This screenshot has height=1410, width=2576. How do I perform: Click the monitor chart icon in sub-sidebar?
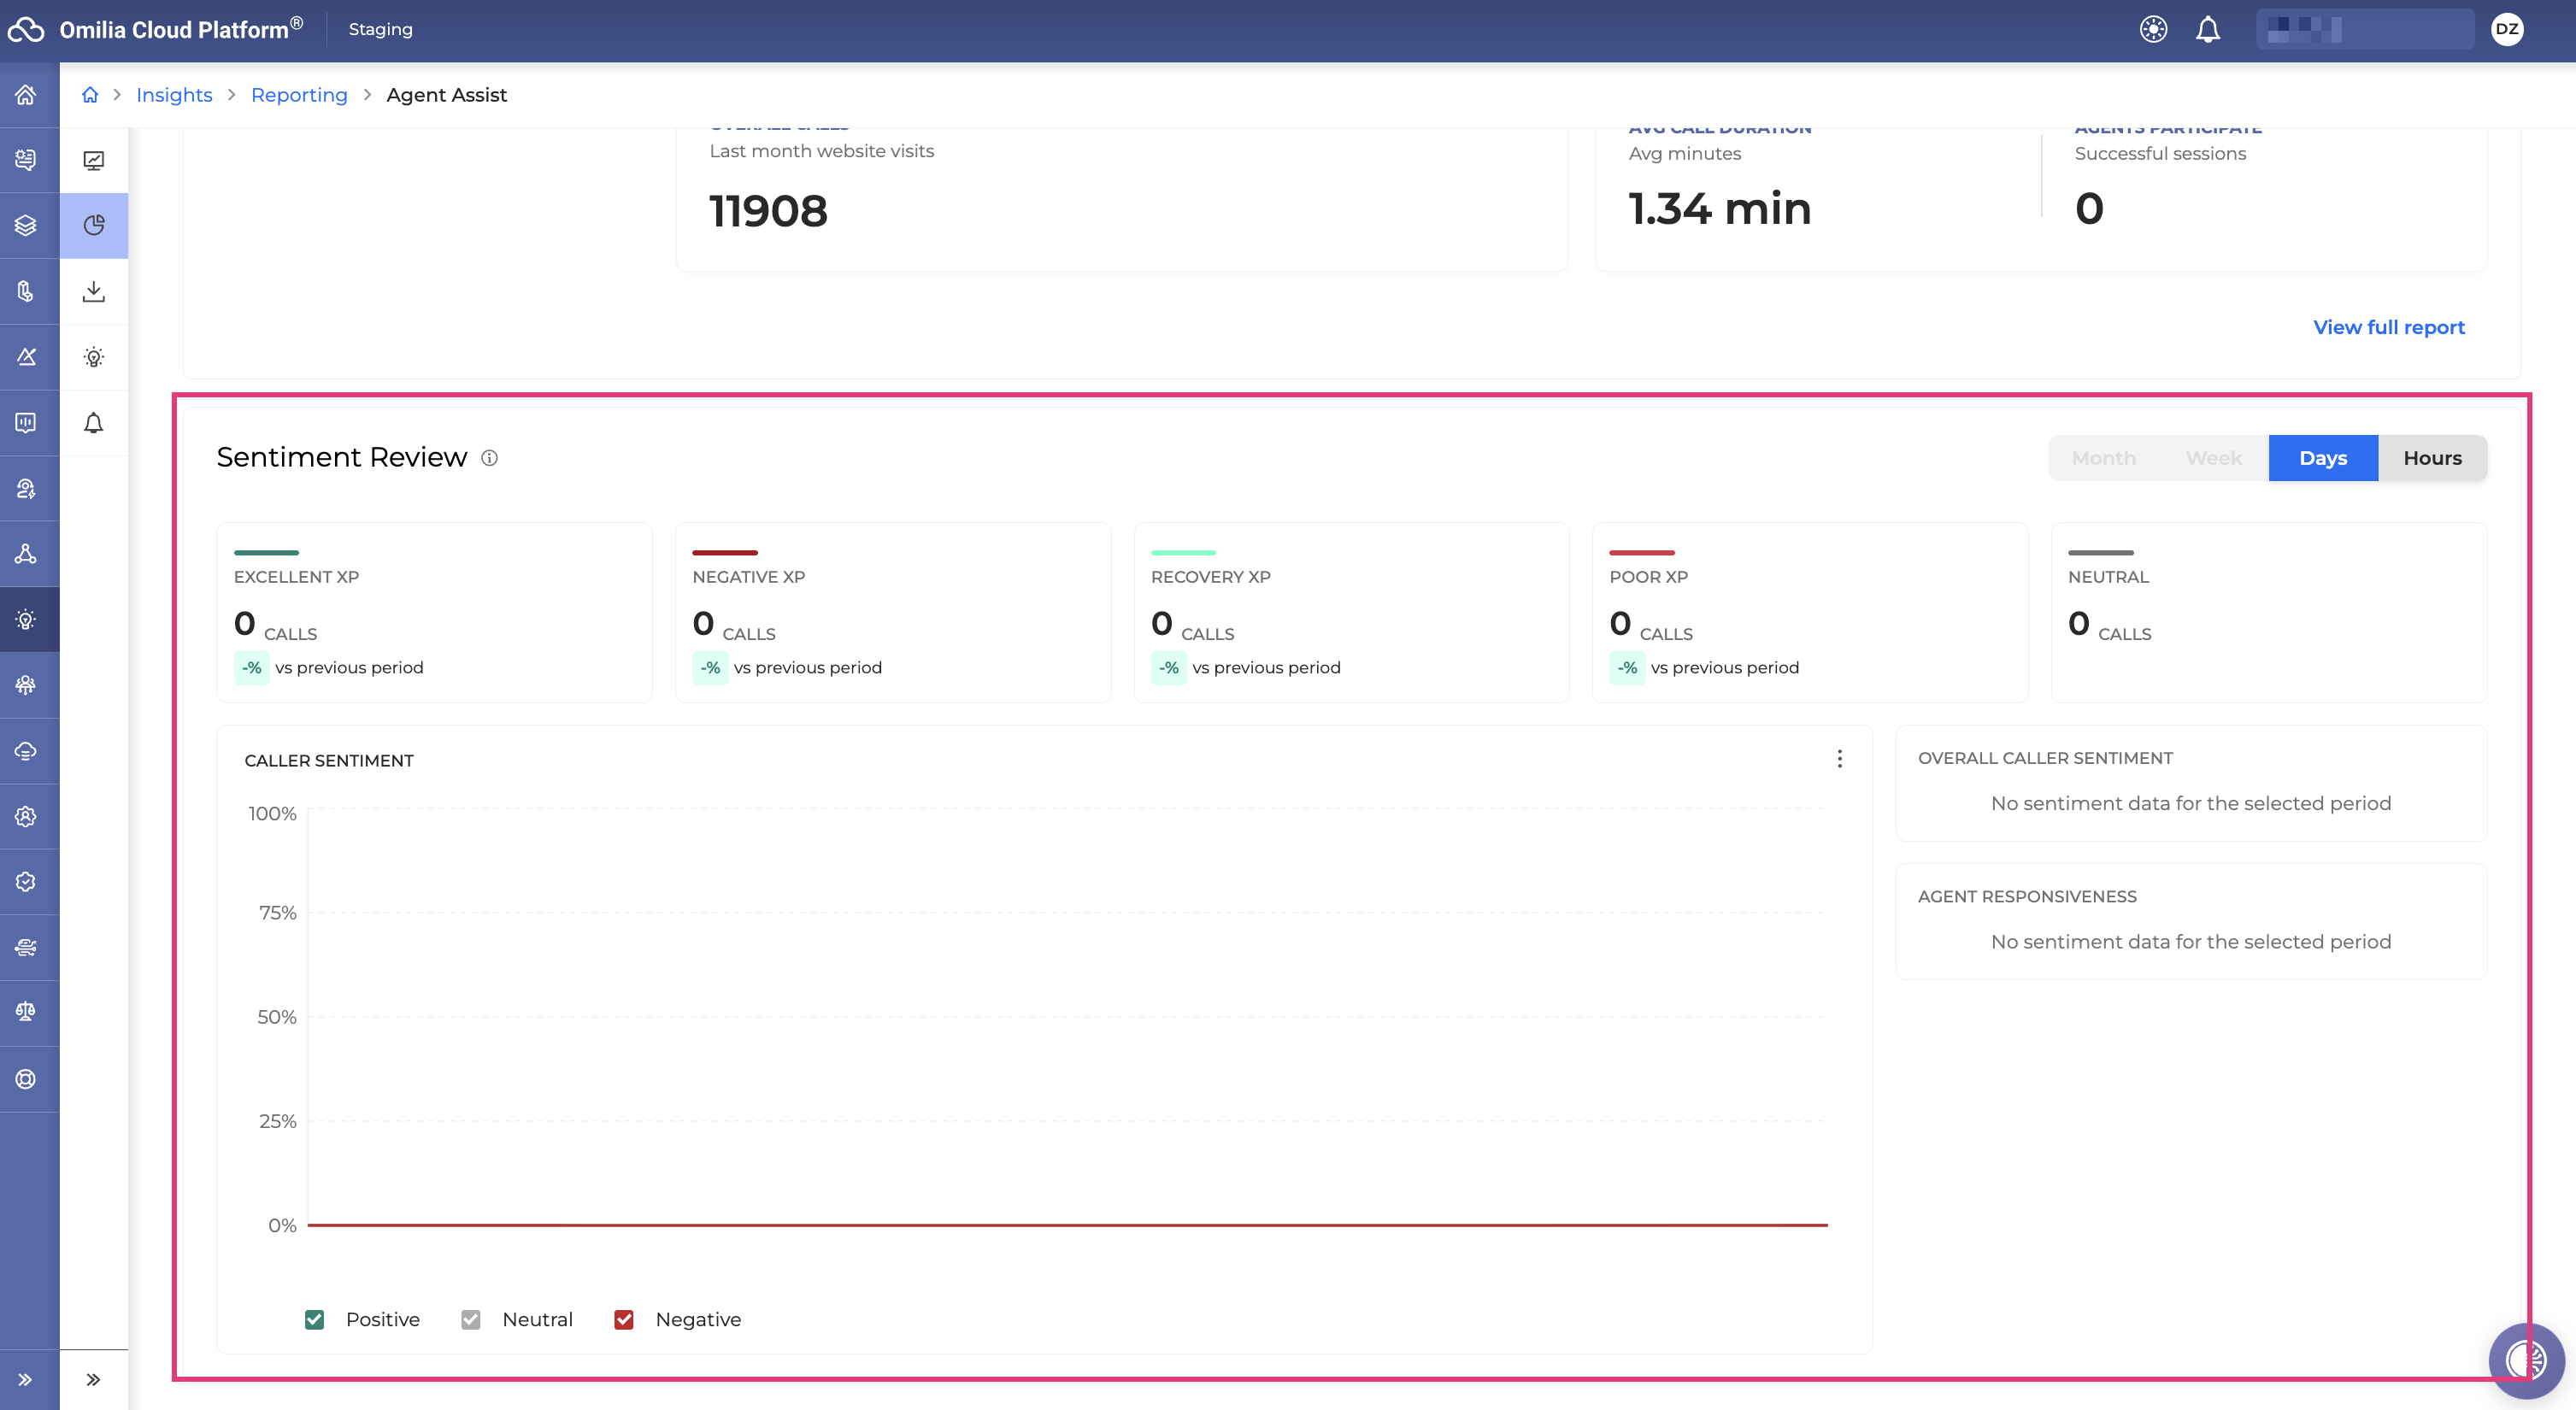point(94,160)
